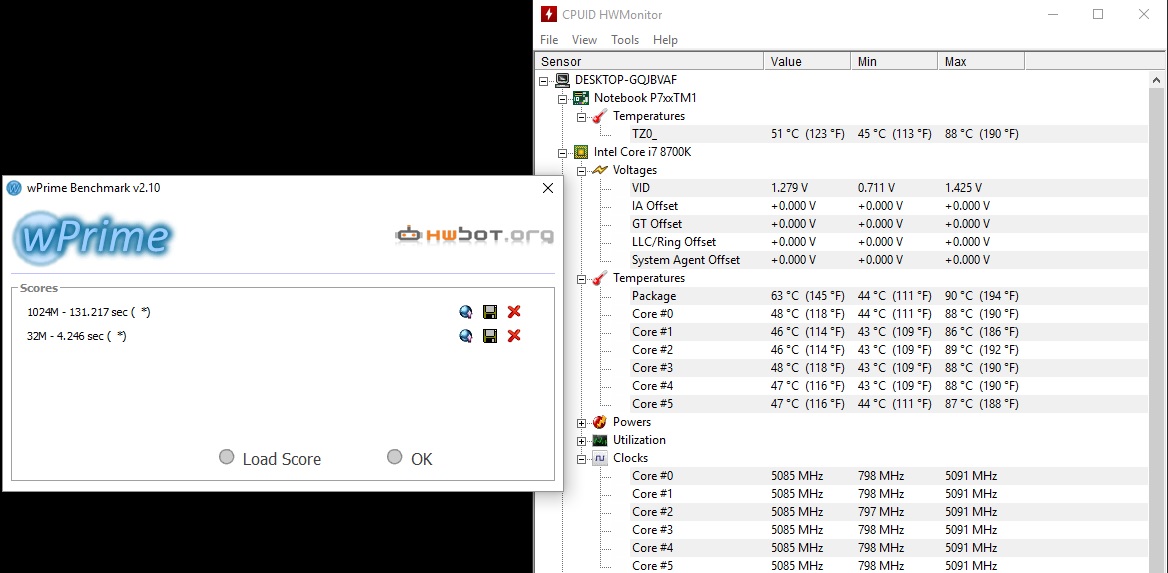Close the wPrime Benchmark window
Image resolution: width=1168 pixels, height=573 pixels.
click(548, 188)
